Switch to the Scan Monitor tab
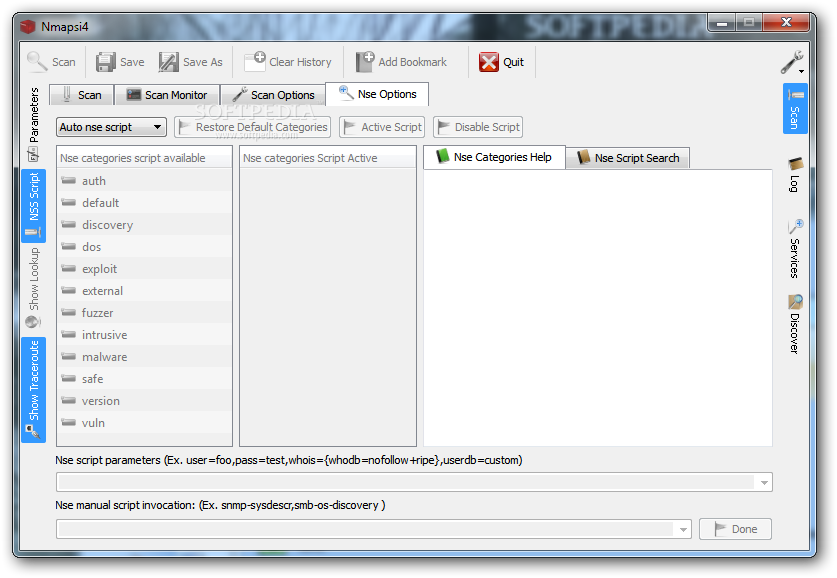837x578 pixels. (167, 95)
